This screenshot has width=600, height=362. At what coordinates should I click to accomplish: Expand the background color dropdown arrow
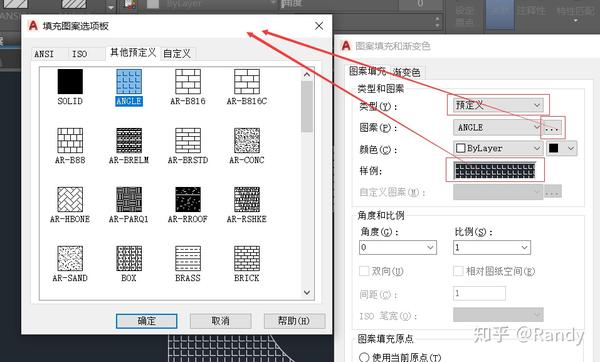(x=571, y=148)
